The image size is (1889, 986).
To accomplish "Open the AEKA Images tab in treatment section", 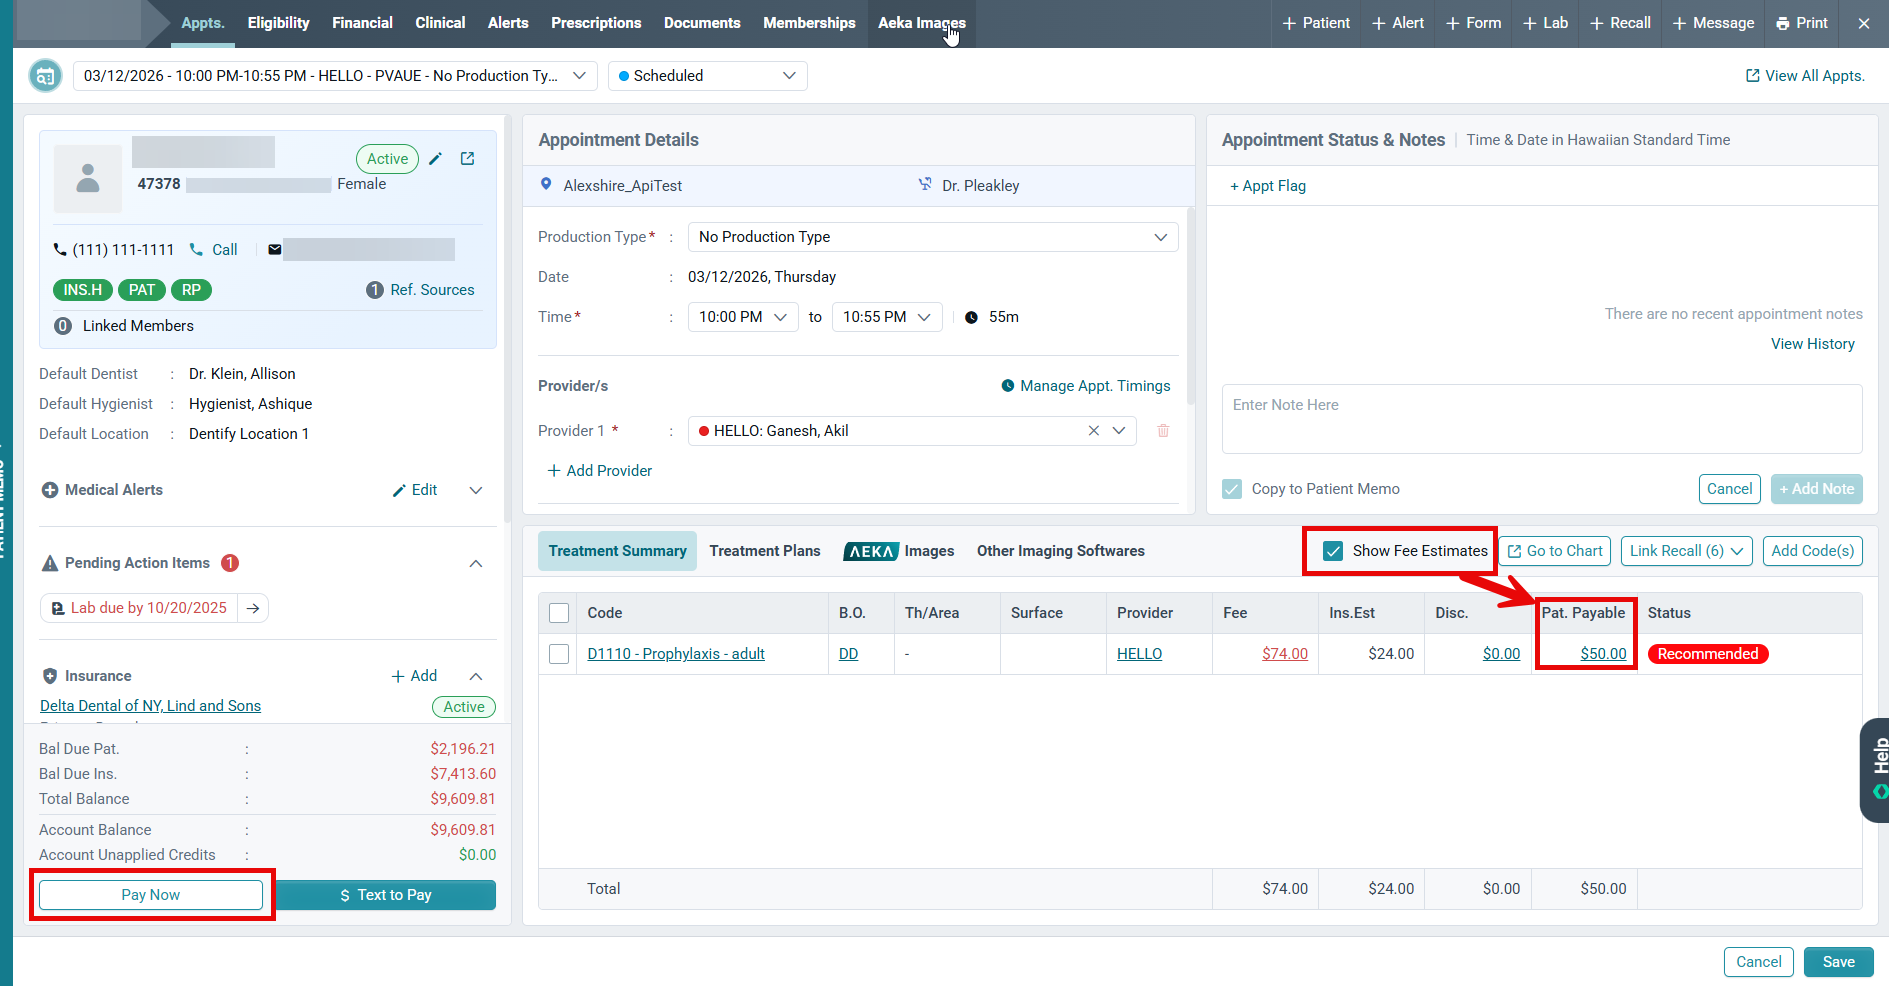I will click(899, 551).
